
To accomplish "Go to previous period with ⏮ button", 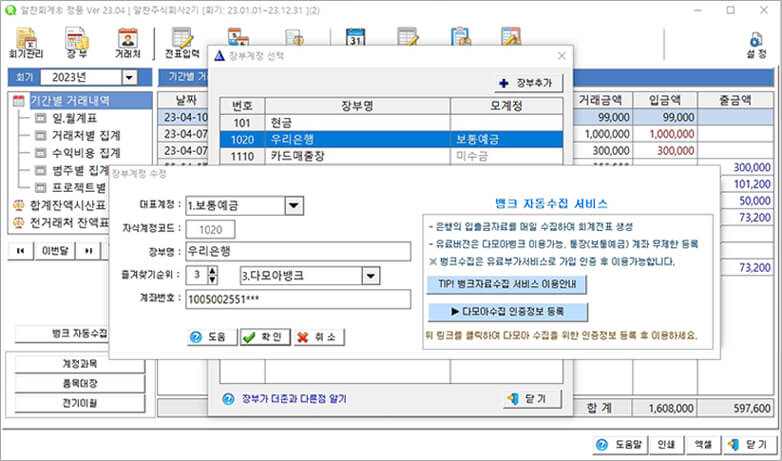I will (21, 250).
